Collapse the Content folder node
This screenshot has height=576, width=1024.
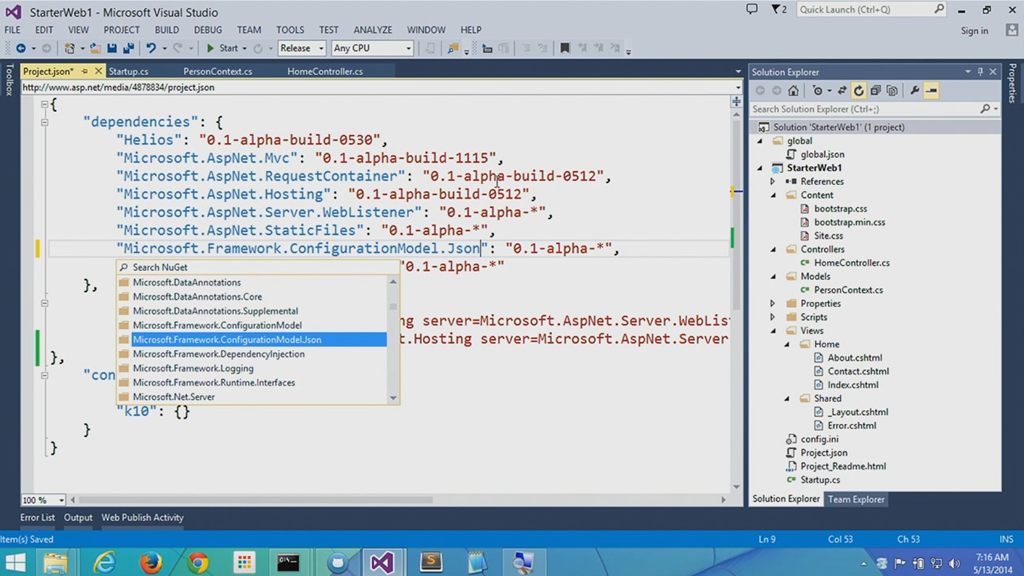[773, 195]
